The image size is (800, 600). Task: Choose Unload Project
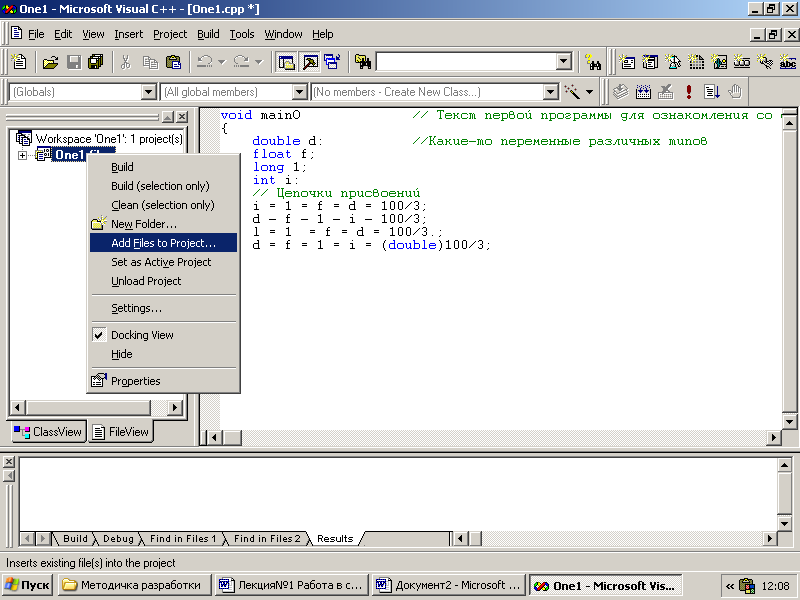[163, 281]
